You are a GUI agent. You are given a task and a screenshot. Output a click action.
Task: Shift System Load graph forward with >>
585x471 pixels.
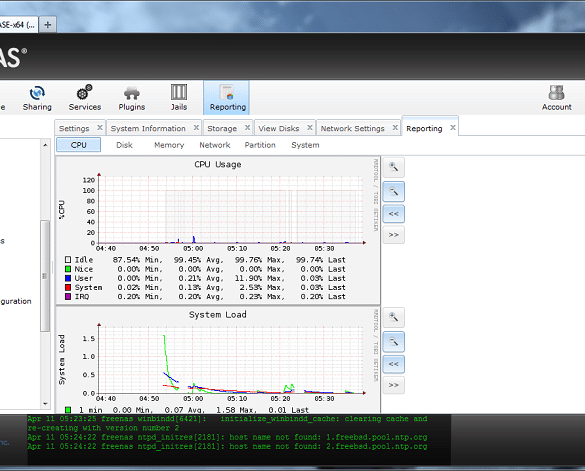394,385
